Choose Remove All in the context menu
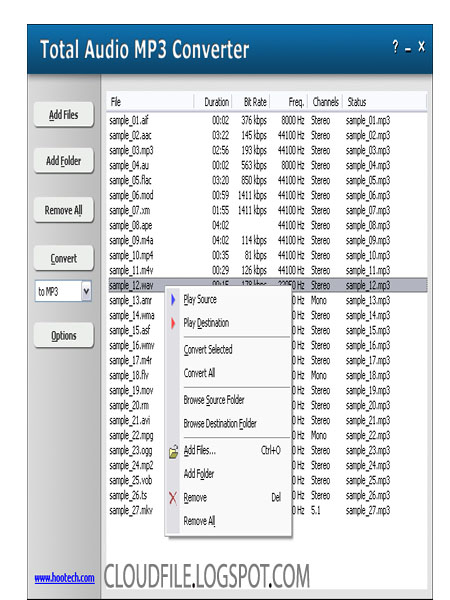This screenshot has height=600, width=450. tap(228, 521)
